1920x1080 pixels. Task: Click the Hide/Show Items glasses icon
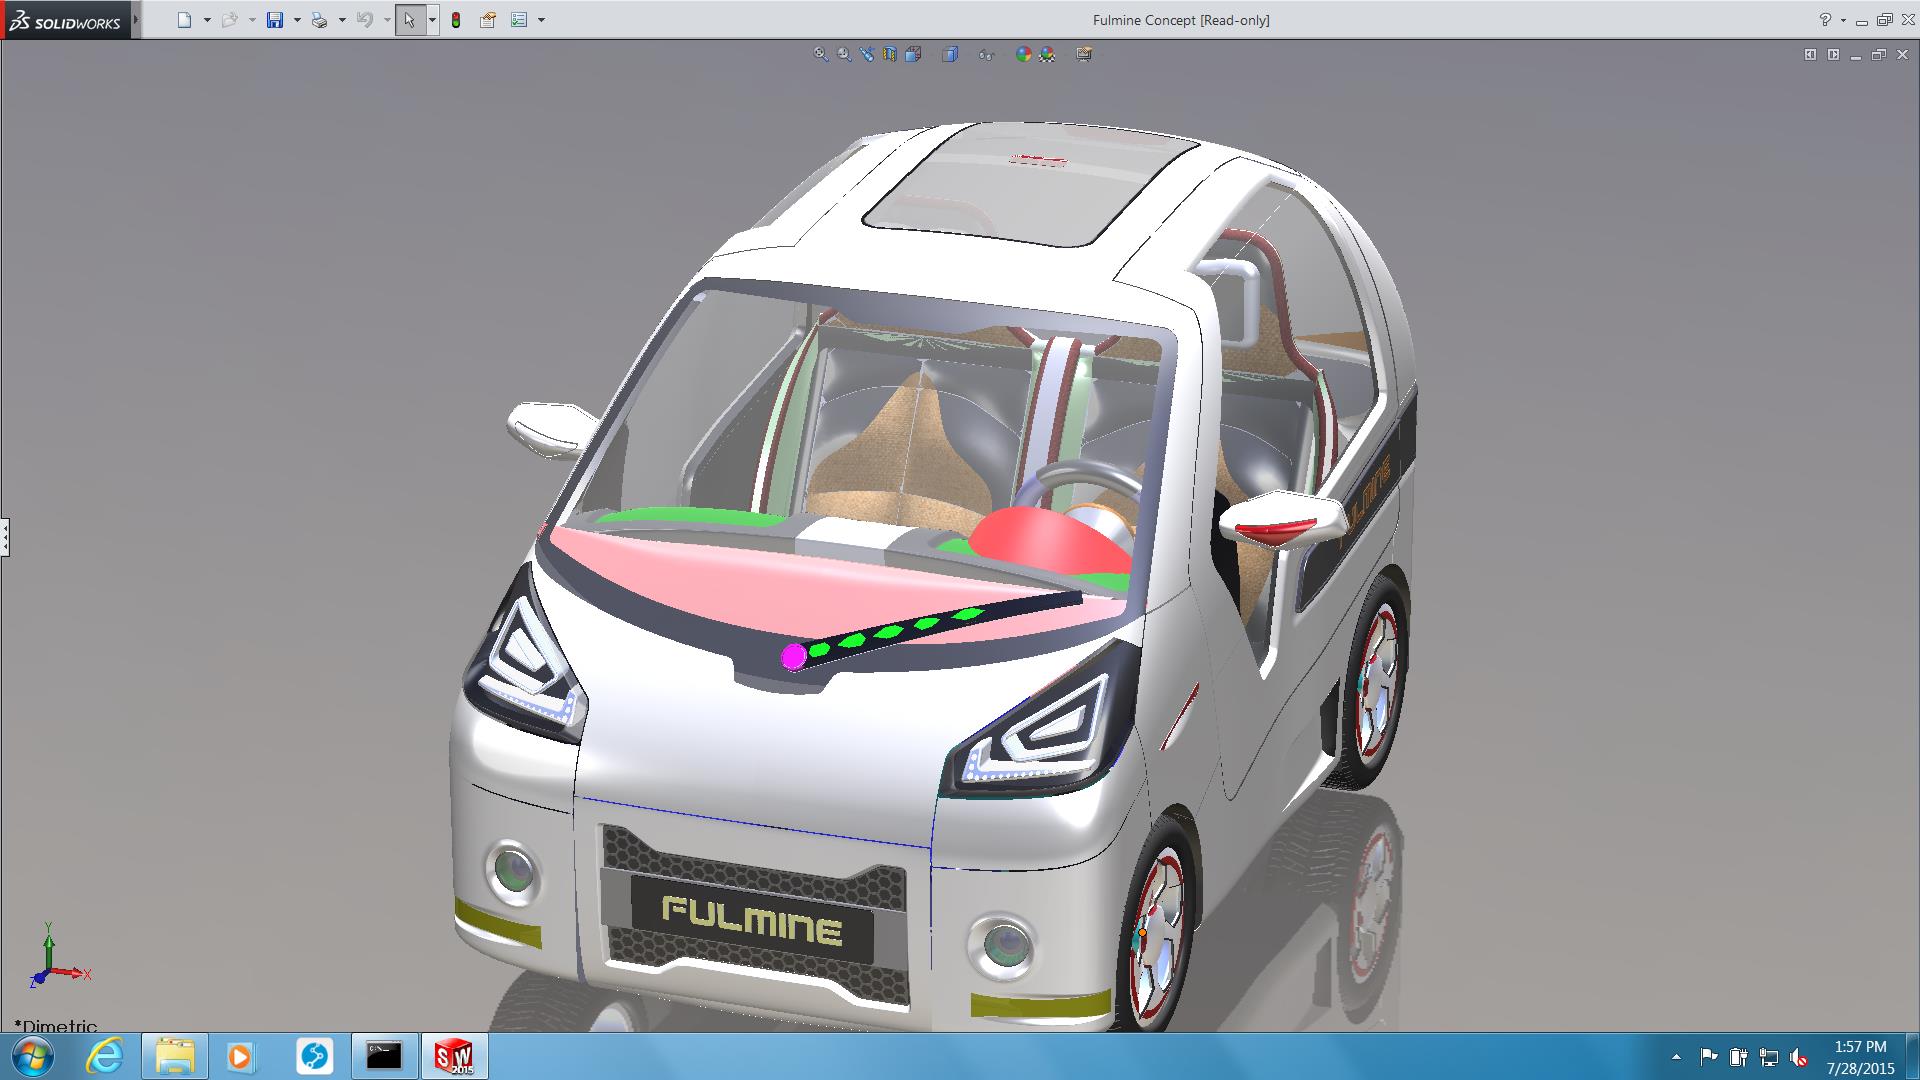click(986, 55)
